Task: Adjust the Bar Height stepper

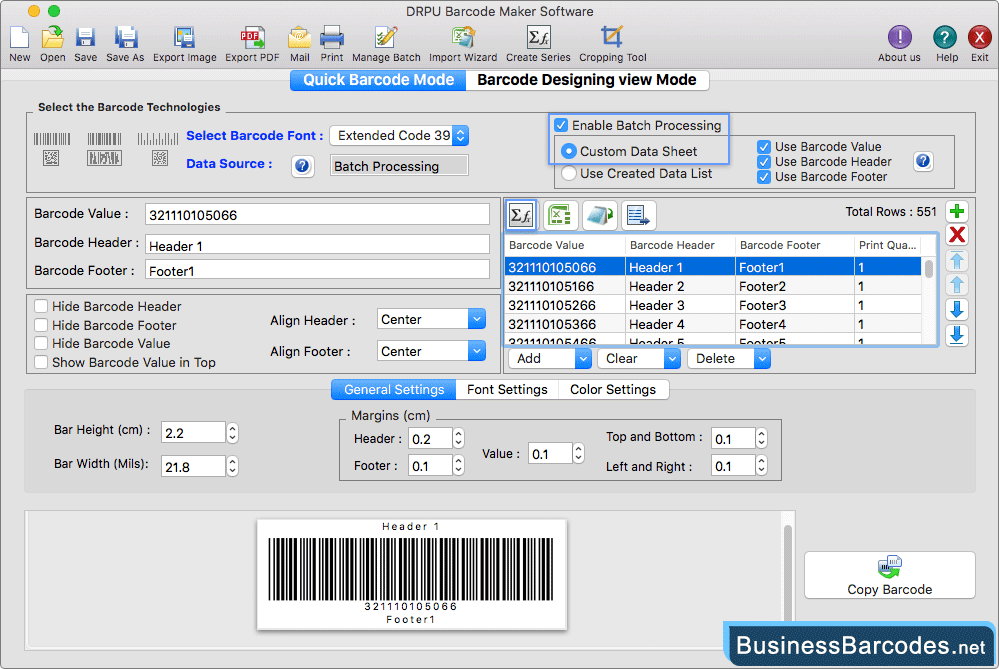Action: pos(233,433)
